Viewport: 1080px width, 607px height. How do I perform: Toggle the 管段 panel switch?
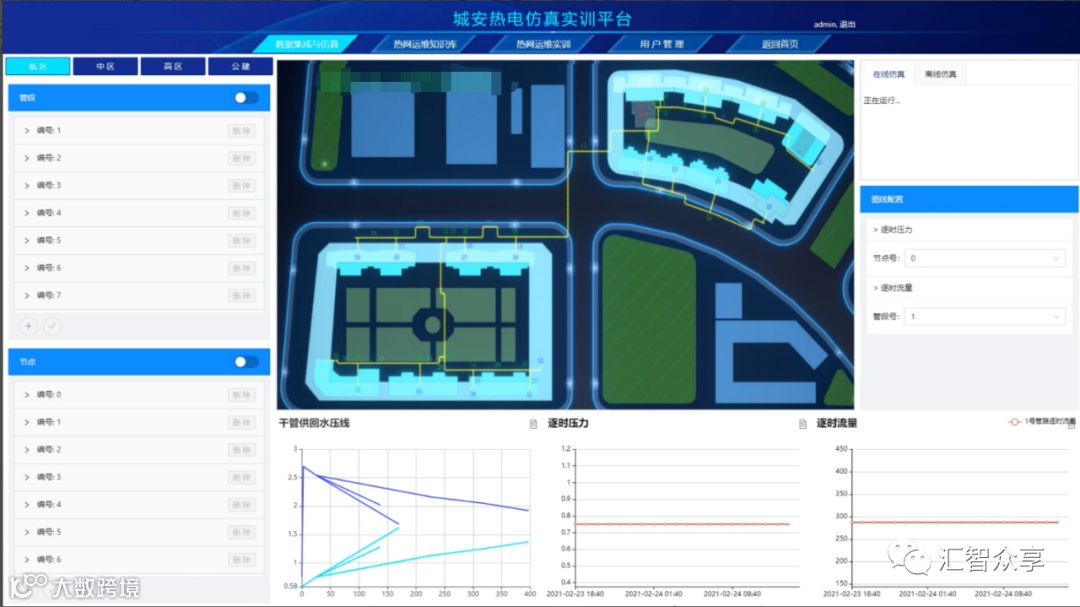point(246,98)
